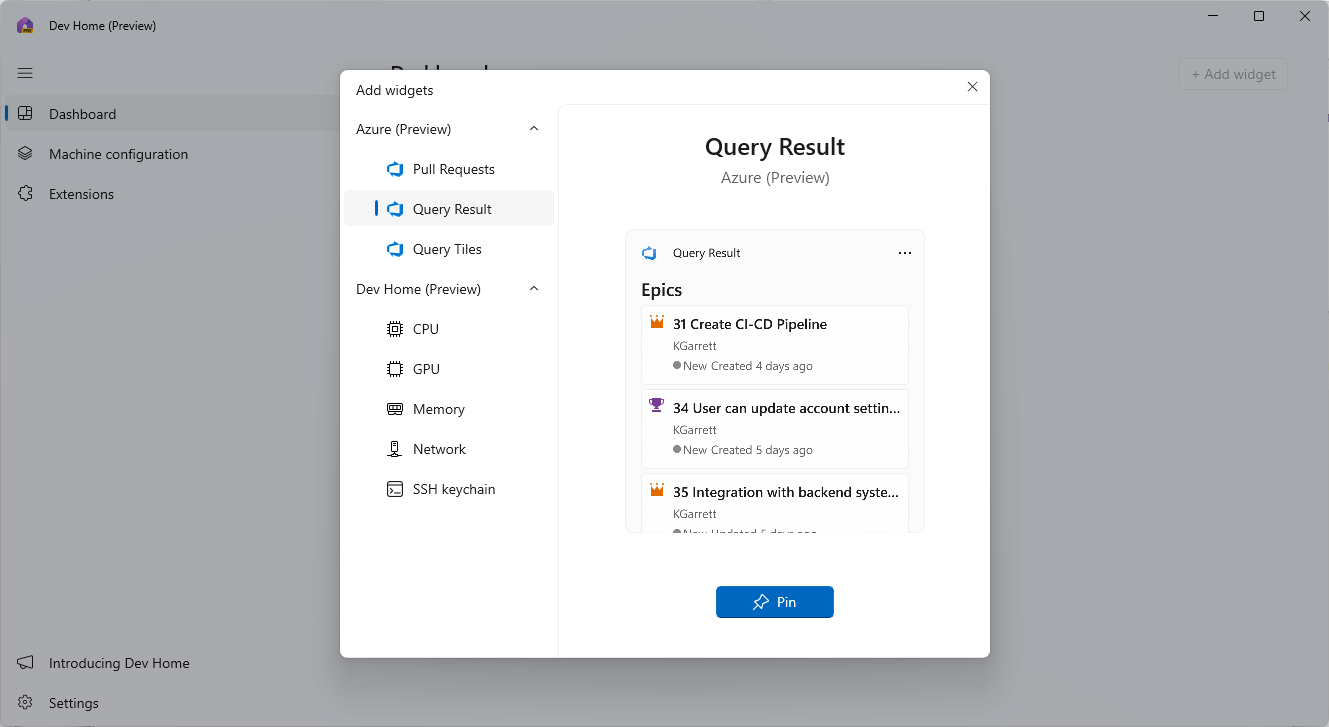Open the Dashboard page
Screen dimensions: 1329x727
click(x=170, y=114)
